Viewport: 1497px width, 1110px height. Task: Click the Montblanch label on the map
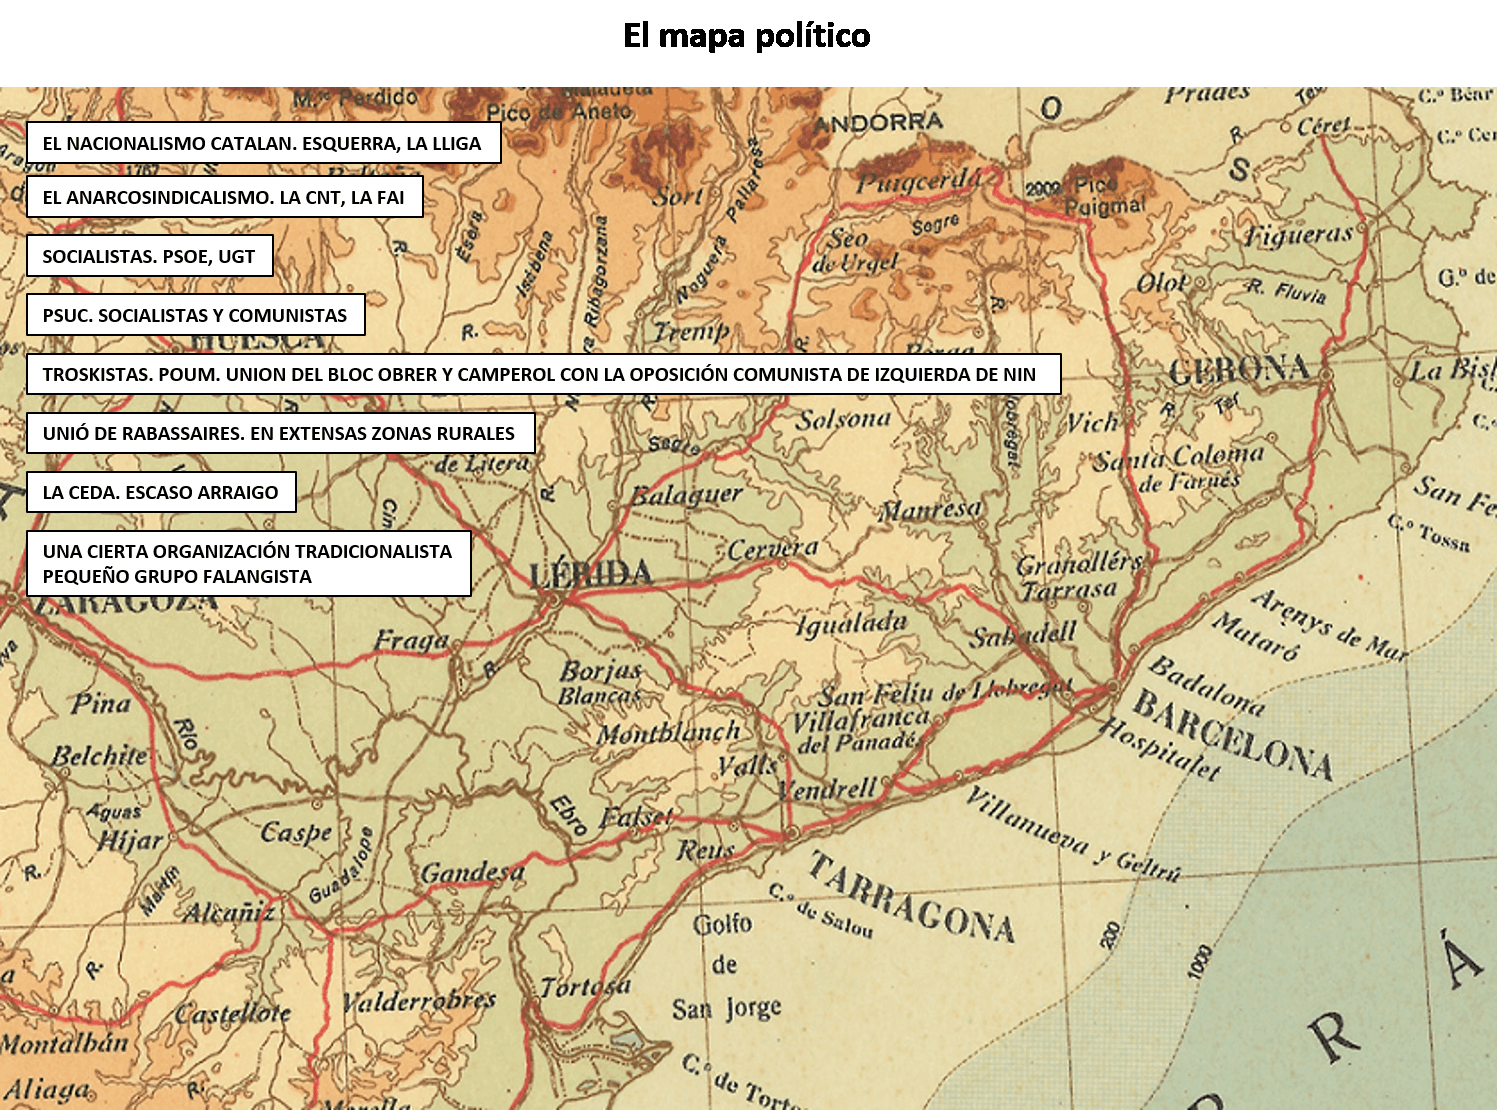pyautogui.click(x=669, y=734)
